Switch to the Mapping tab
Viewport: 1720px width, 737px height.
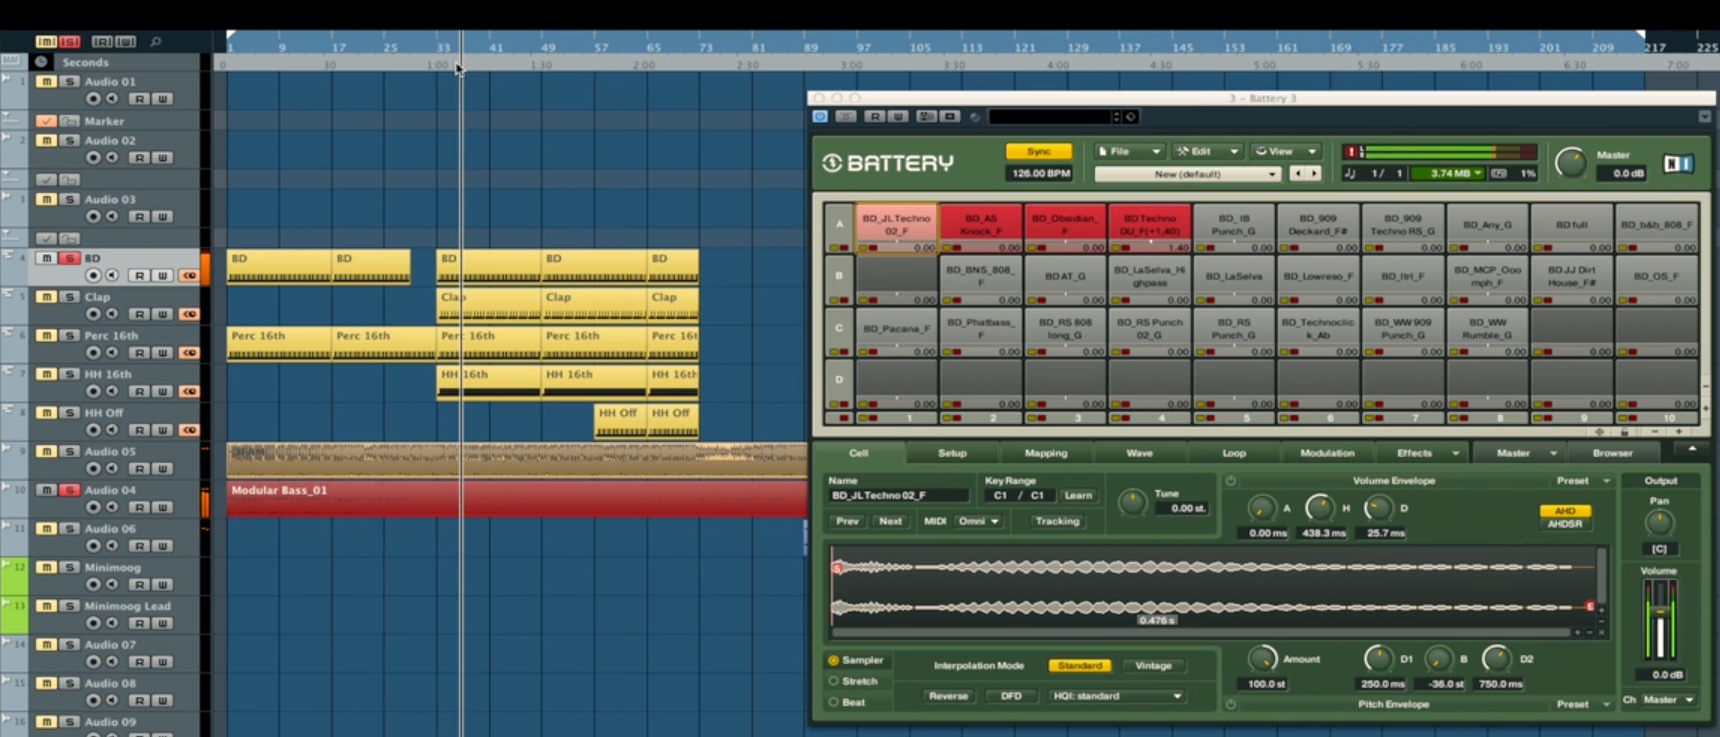pyautogui.click(x=1046, y=453)
